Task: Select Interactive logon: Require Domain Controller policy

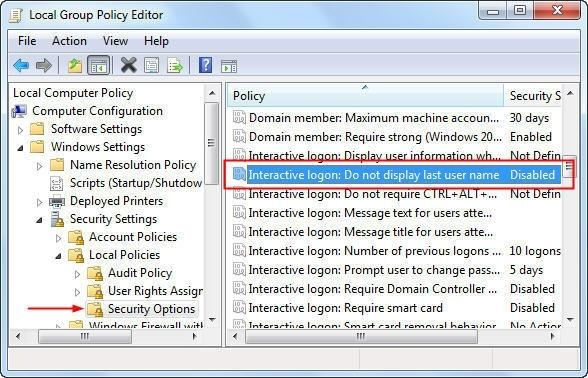Action: click(396, 289)
